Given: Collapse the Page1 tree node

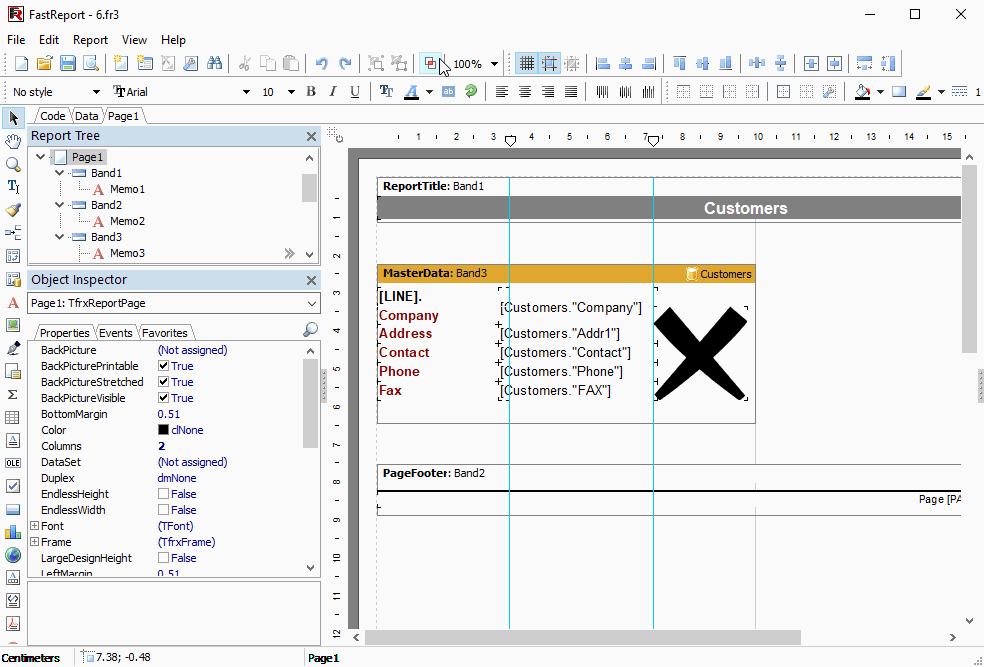Looking at the screenshot, I should [x=41, y=157].
